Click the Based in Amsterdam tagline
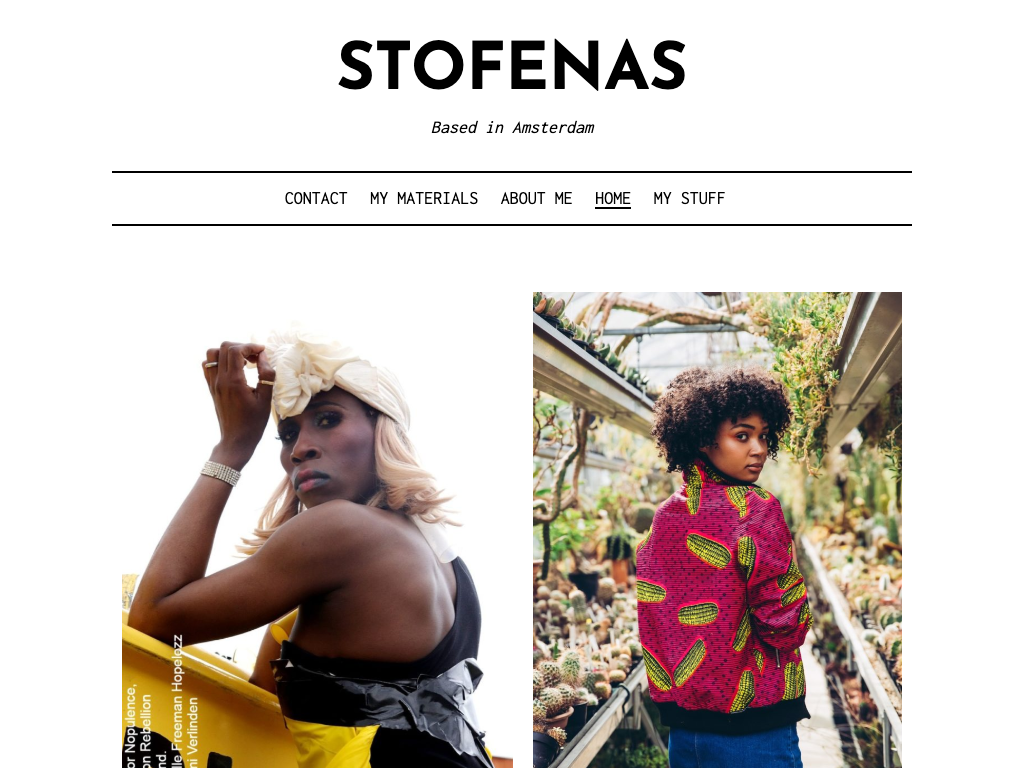 pos(512,127)
